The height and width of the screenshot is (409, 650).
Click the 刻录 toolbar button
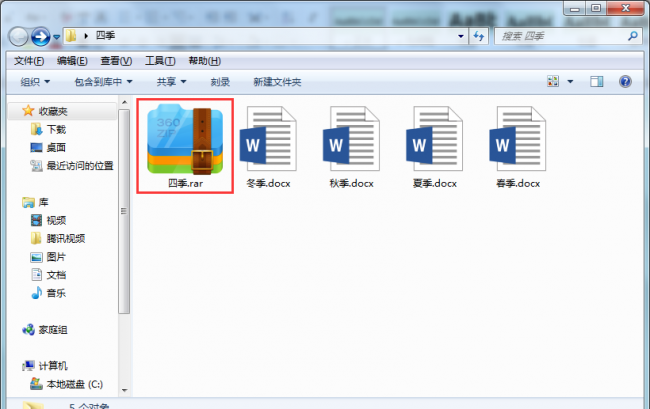[x=220, y=82]
